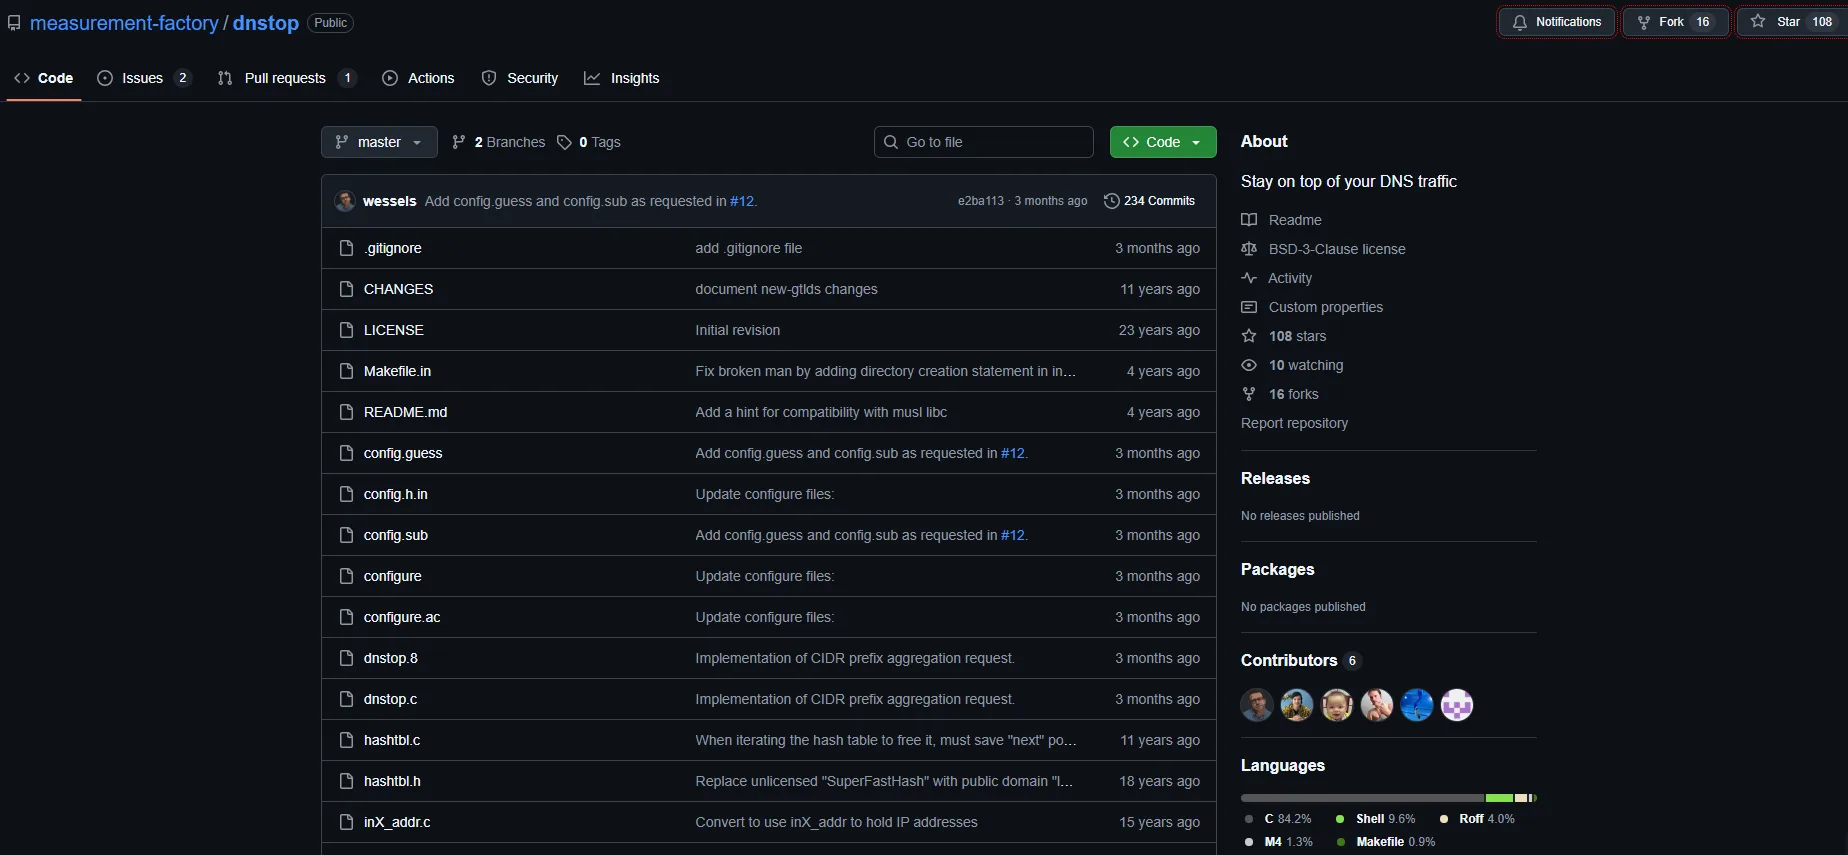Expand the master branch dropdown

tap(379, 142)
